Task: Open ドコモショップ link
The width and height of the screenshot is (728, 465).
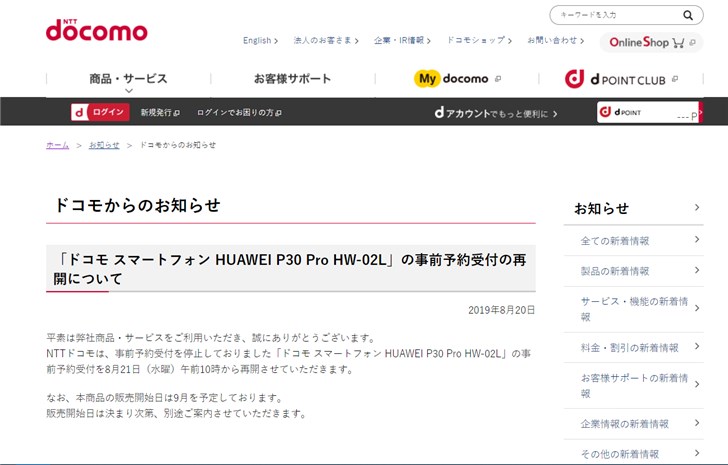Action: tap(479, 40)
